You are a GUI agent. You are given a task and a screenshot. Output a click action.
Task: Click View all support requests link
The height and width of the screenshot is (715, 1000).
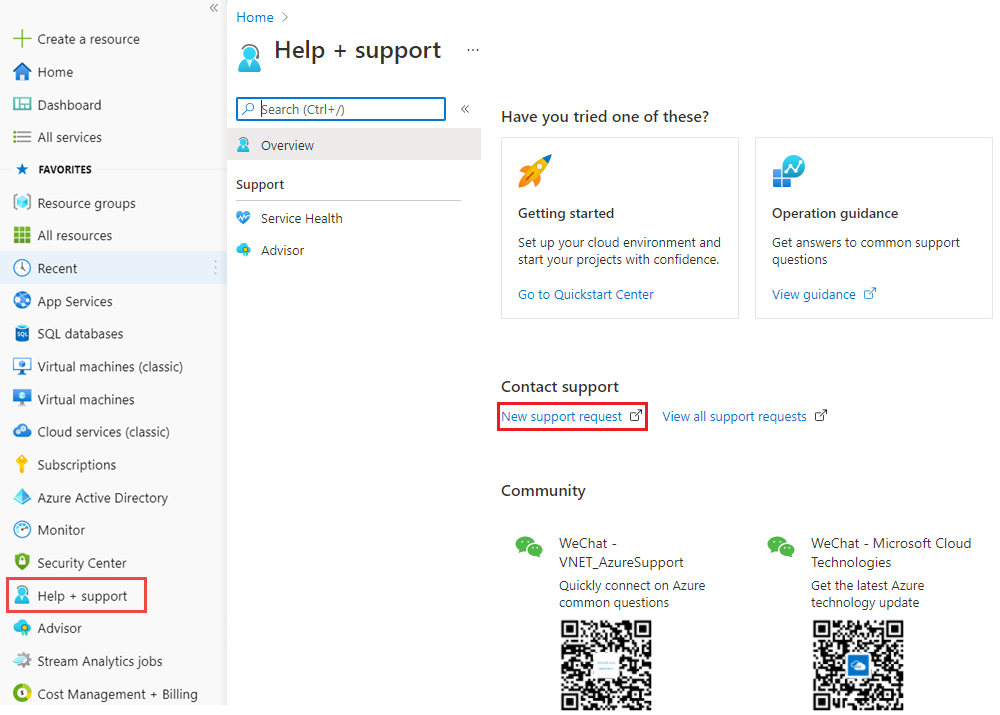pos(734,416)
